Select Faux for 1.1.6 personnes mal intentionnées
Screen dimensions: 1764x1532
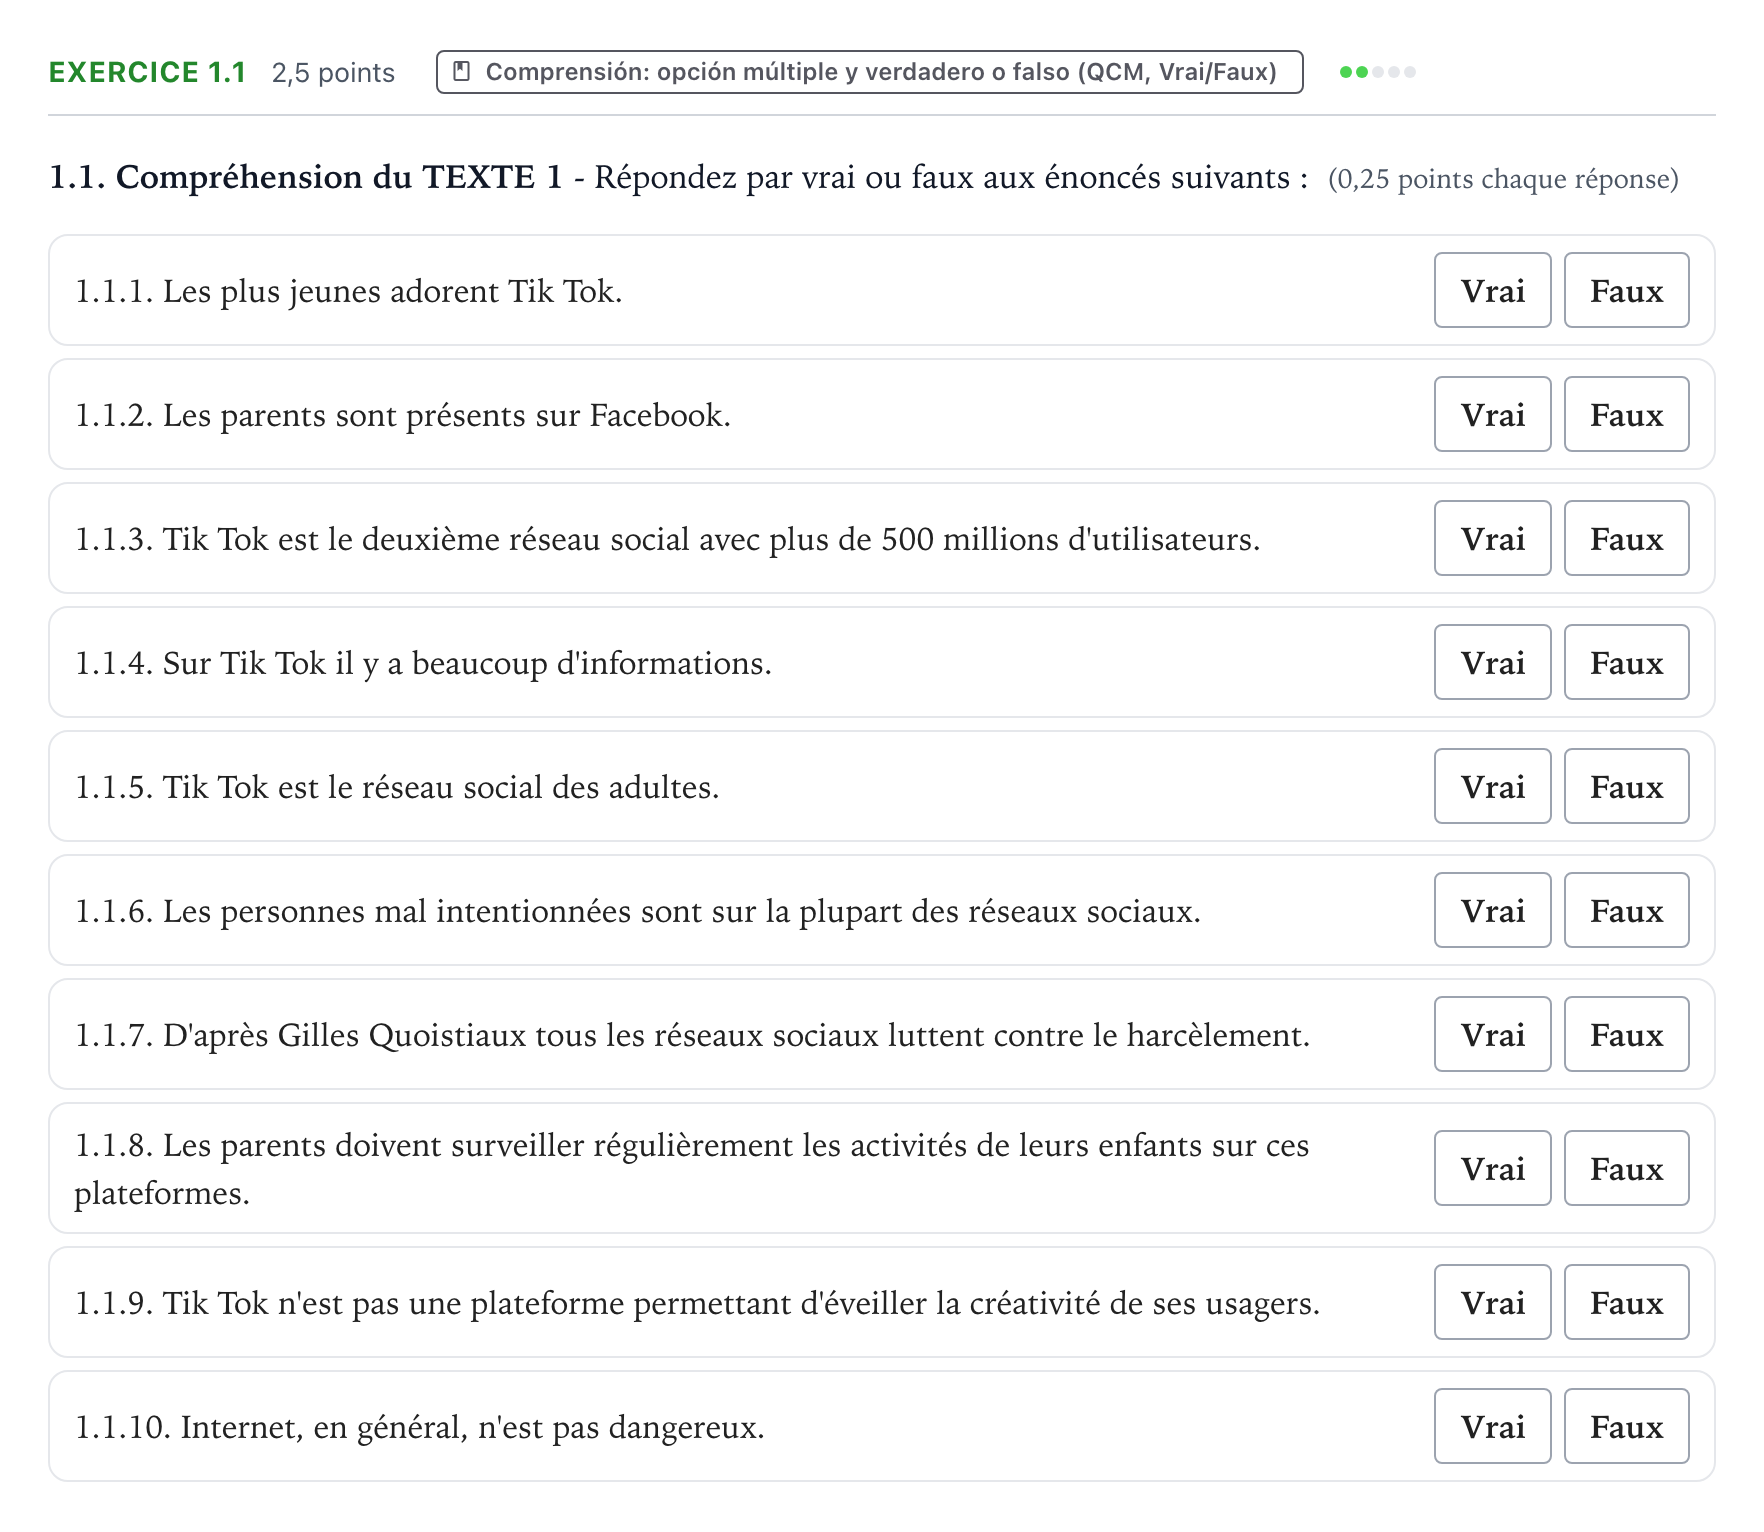click(1626, 910)
